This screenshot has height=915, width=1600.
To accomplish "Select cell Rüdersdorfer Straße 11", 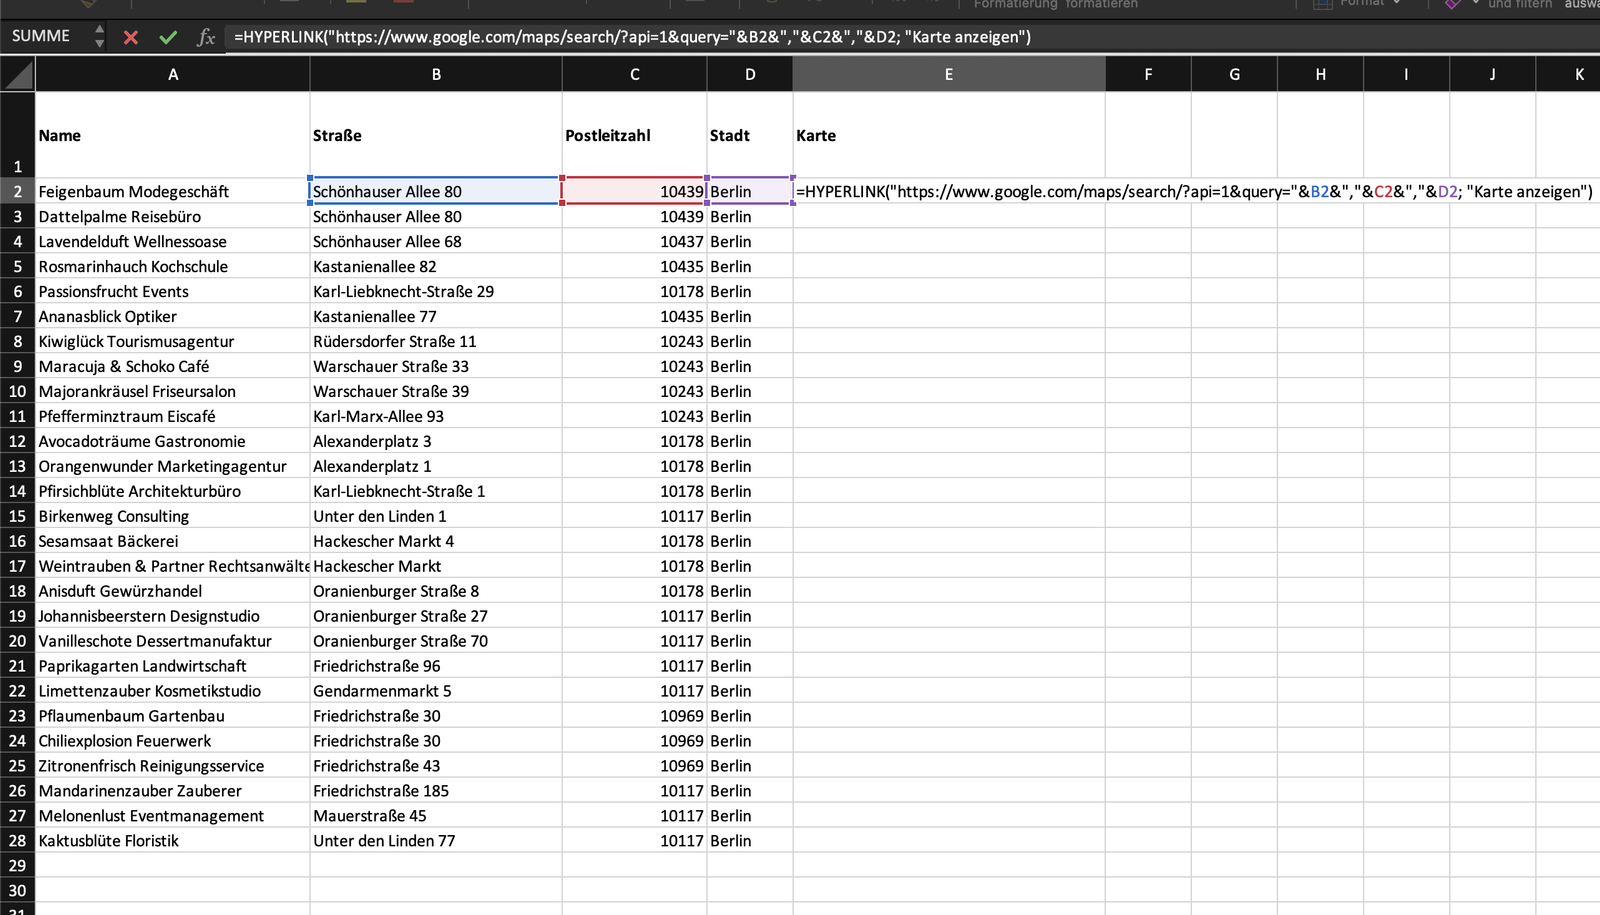I will [x=436, y=341].
